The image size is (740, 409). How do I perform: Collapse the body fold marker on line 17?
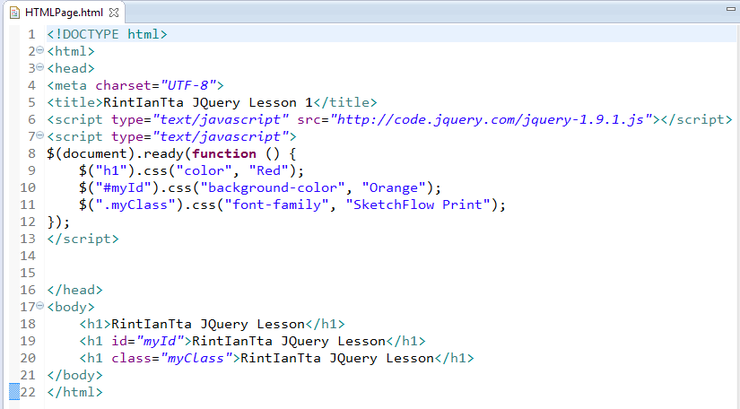click(x=40, y=306)
